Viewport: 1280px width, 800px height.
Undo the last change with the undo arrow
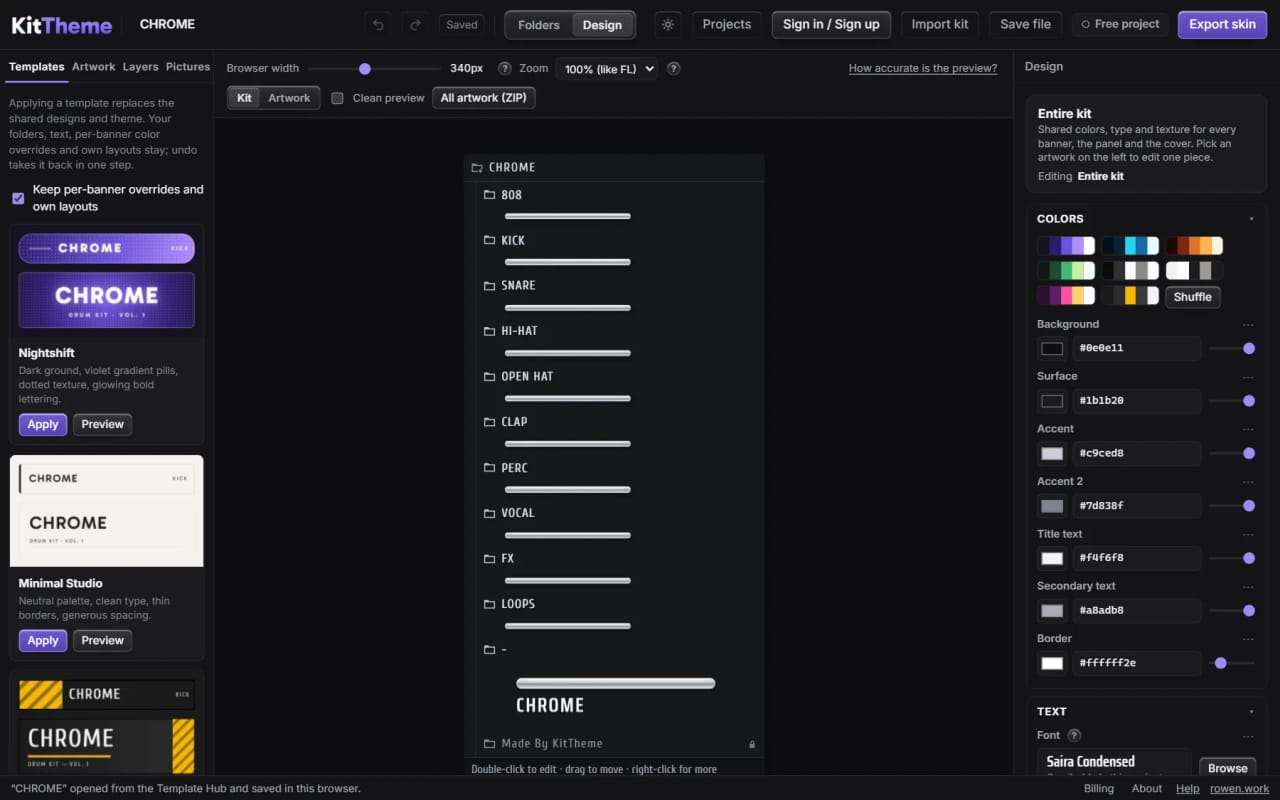378,24
